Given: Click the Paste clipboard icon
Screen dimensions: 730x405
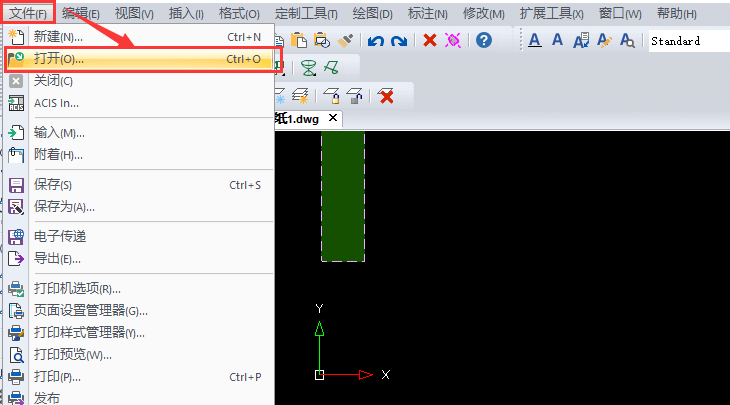Looking at the screenshot, I should click(298, 40).
